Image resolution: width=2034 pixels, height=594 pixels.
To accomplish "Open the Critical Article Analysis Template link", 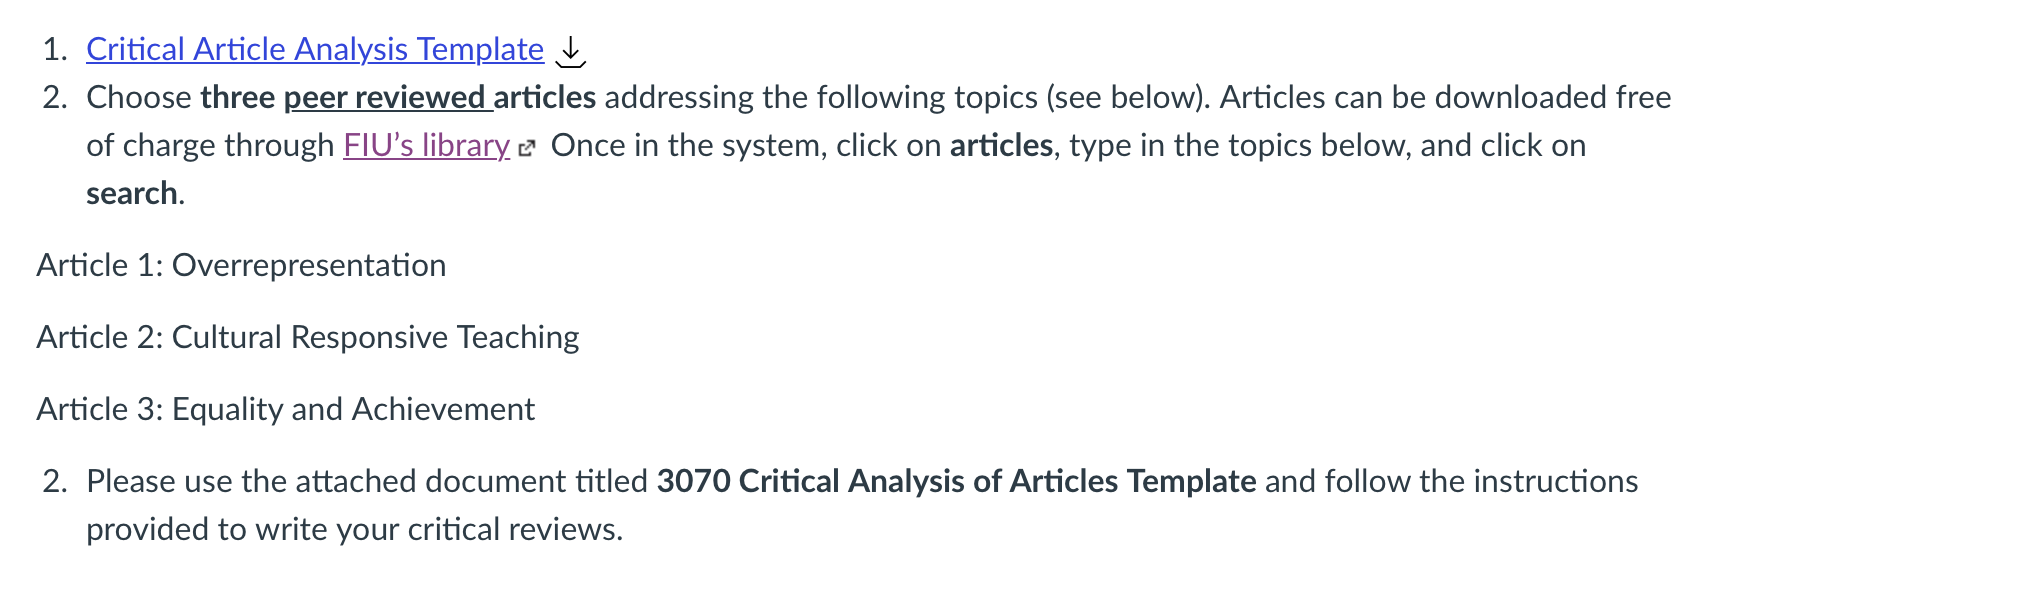I will (315, 49).
